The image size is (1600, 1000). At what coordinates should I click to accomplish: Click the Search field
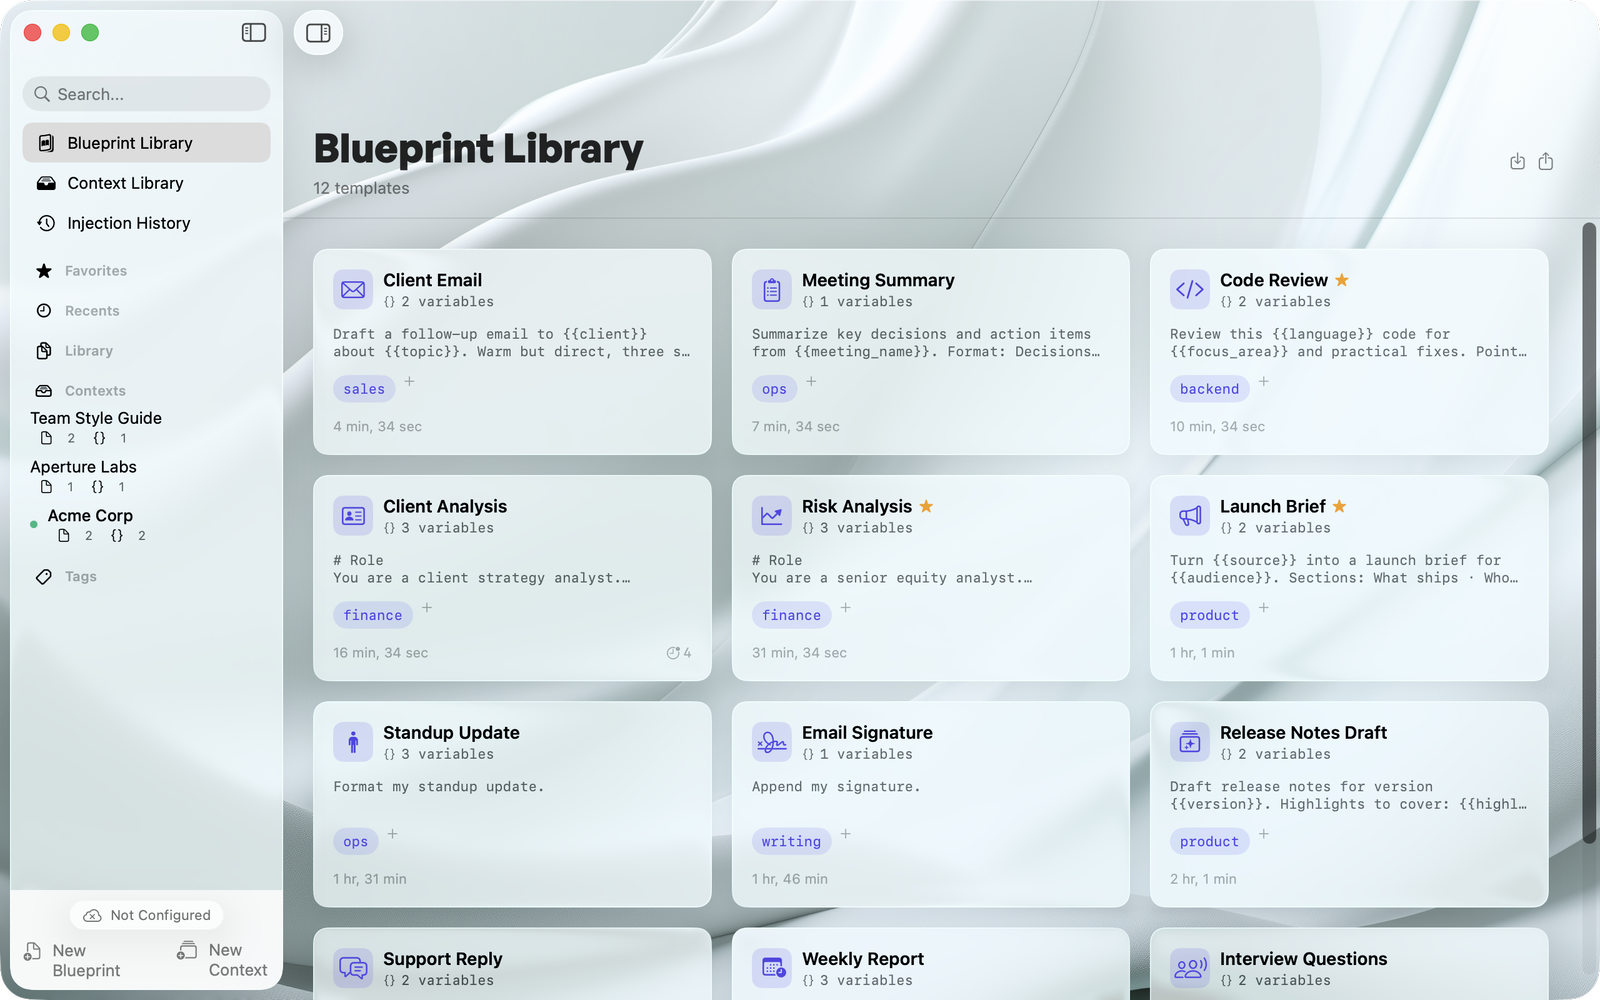click(x=147, y=94)
